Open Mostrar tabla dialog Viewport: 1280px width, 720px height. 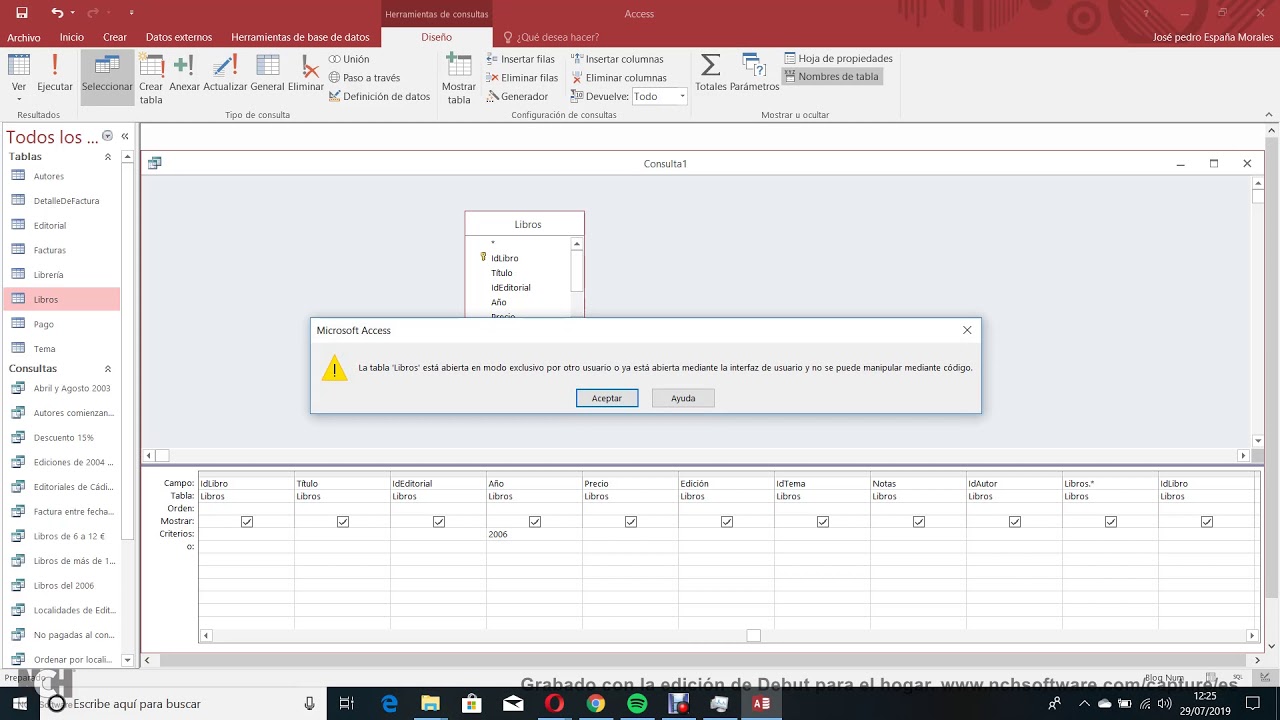459,78
